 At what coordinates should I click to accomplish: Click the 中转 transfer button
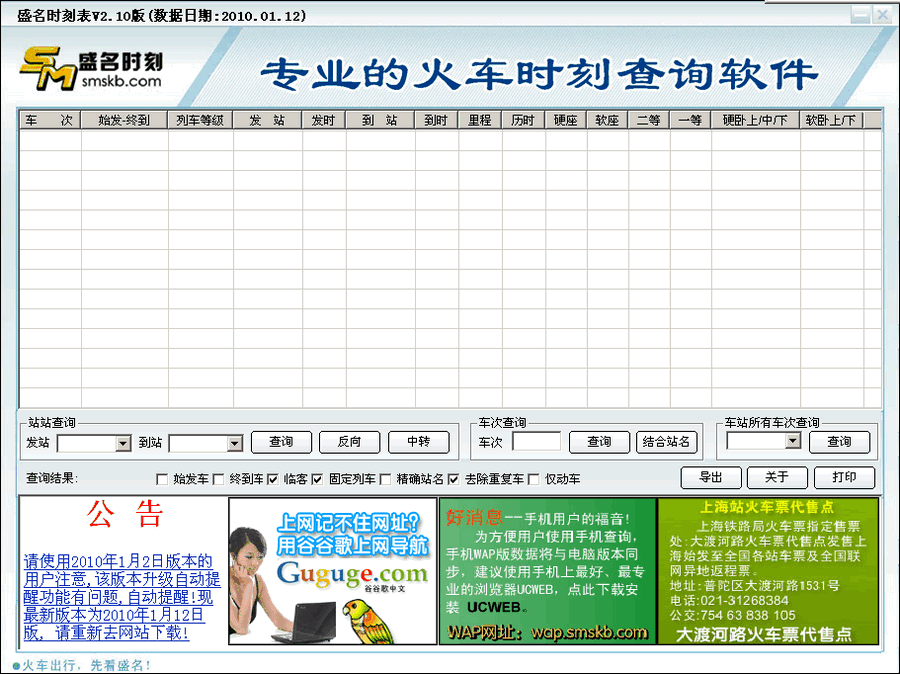pyautogui.click(x=419, y=442)
